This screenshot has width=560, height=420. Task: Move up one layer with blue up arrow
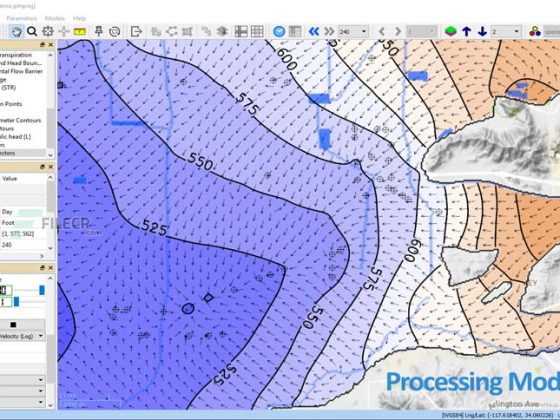(466, 31)
